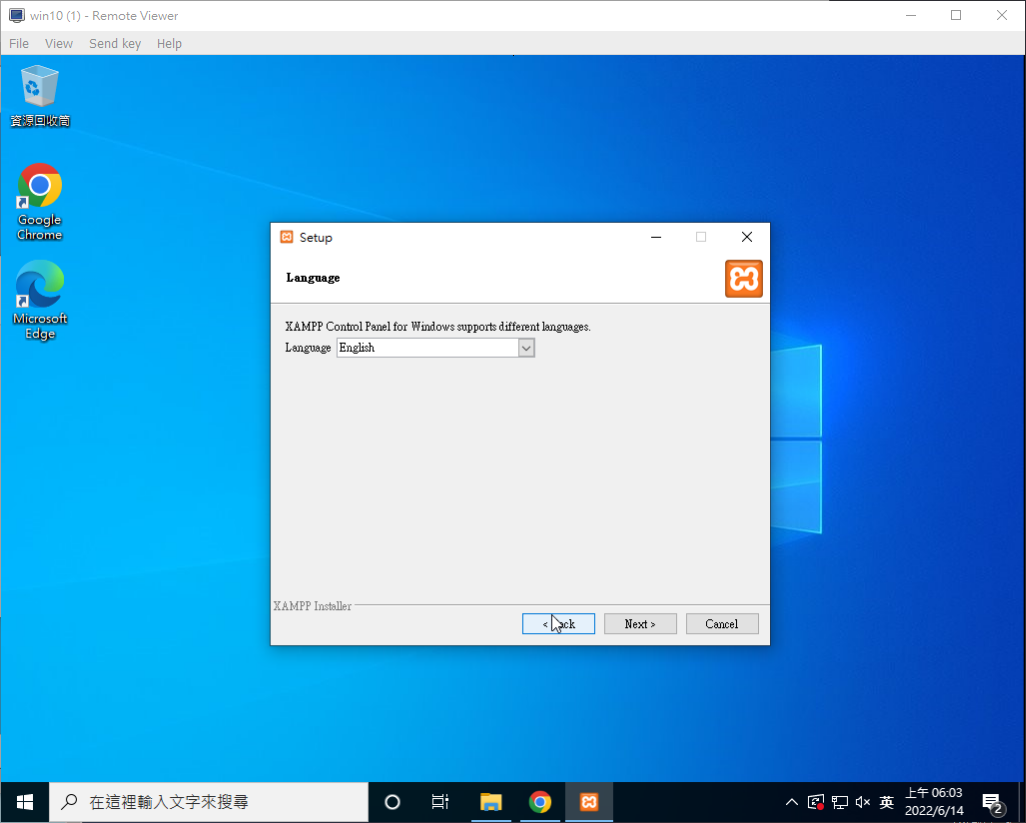Click the Cortana circle icon
The width and height of the screenshot is (1026, 823).
point(392,802)
